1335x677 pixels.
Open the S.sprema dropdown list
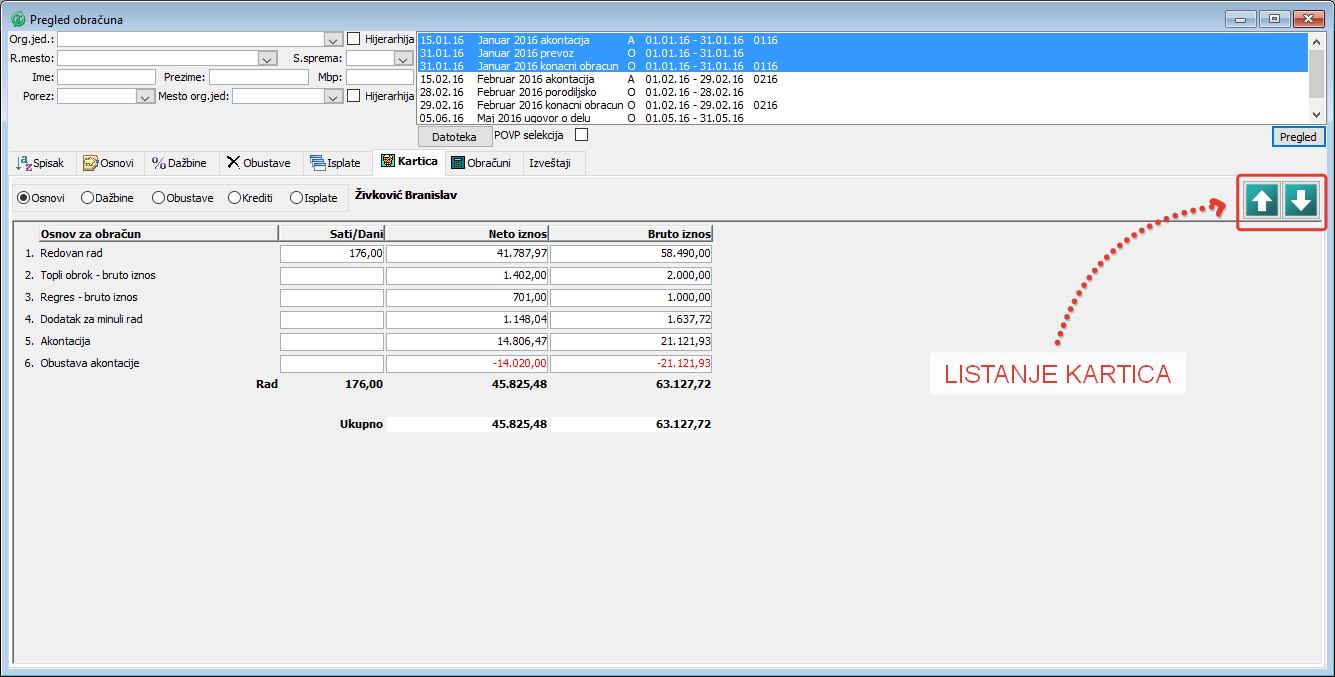tap(403, 58)
